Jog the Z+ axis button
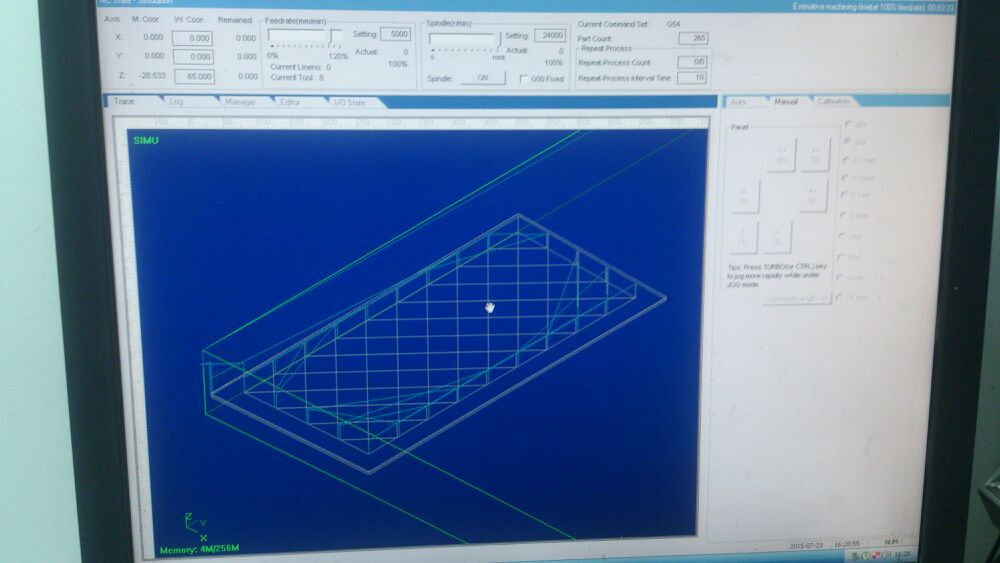The height and width of the screenshot is (563, 1000). [814, 155]
